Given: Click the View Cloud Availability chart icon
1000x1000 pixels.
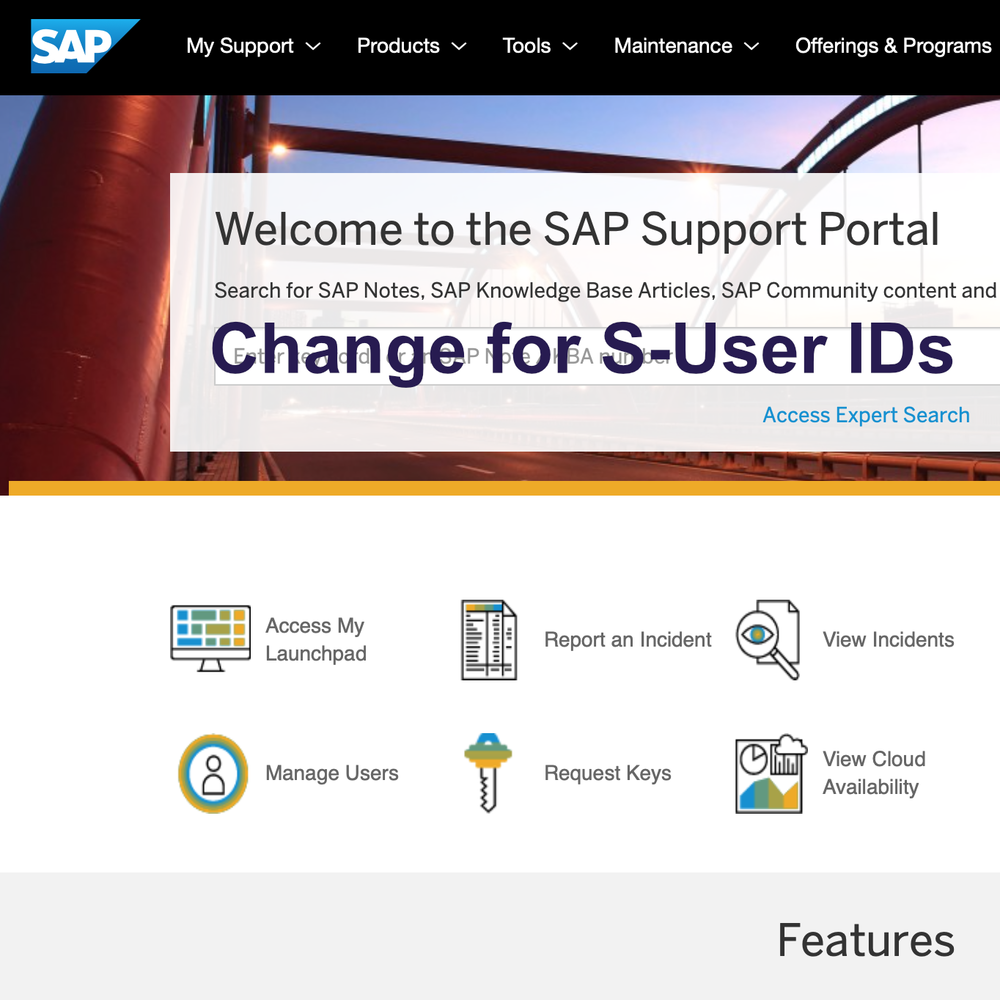Looking at the screenshot, I should (x=771, y=774).
